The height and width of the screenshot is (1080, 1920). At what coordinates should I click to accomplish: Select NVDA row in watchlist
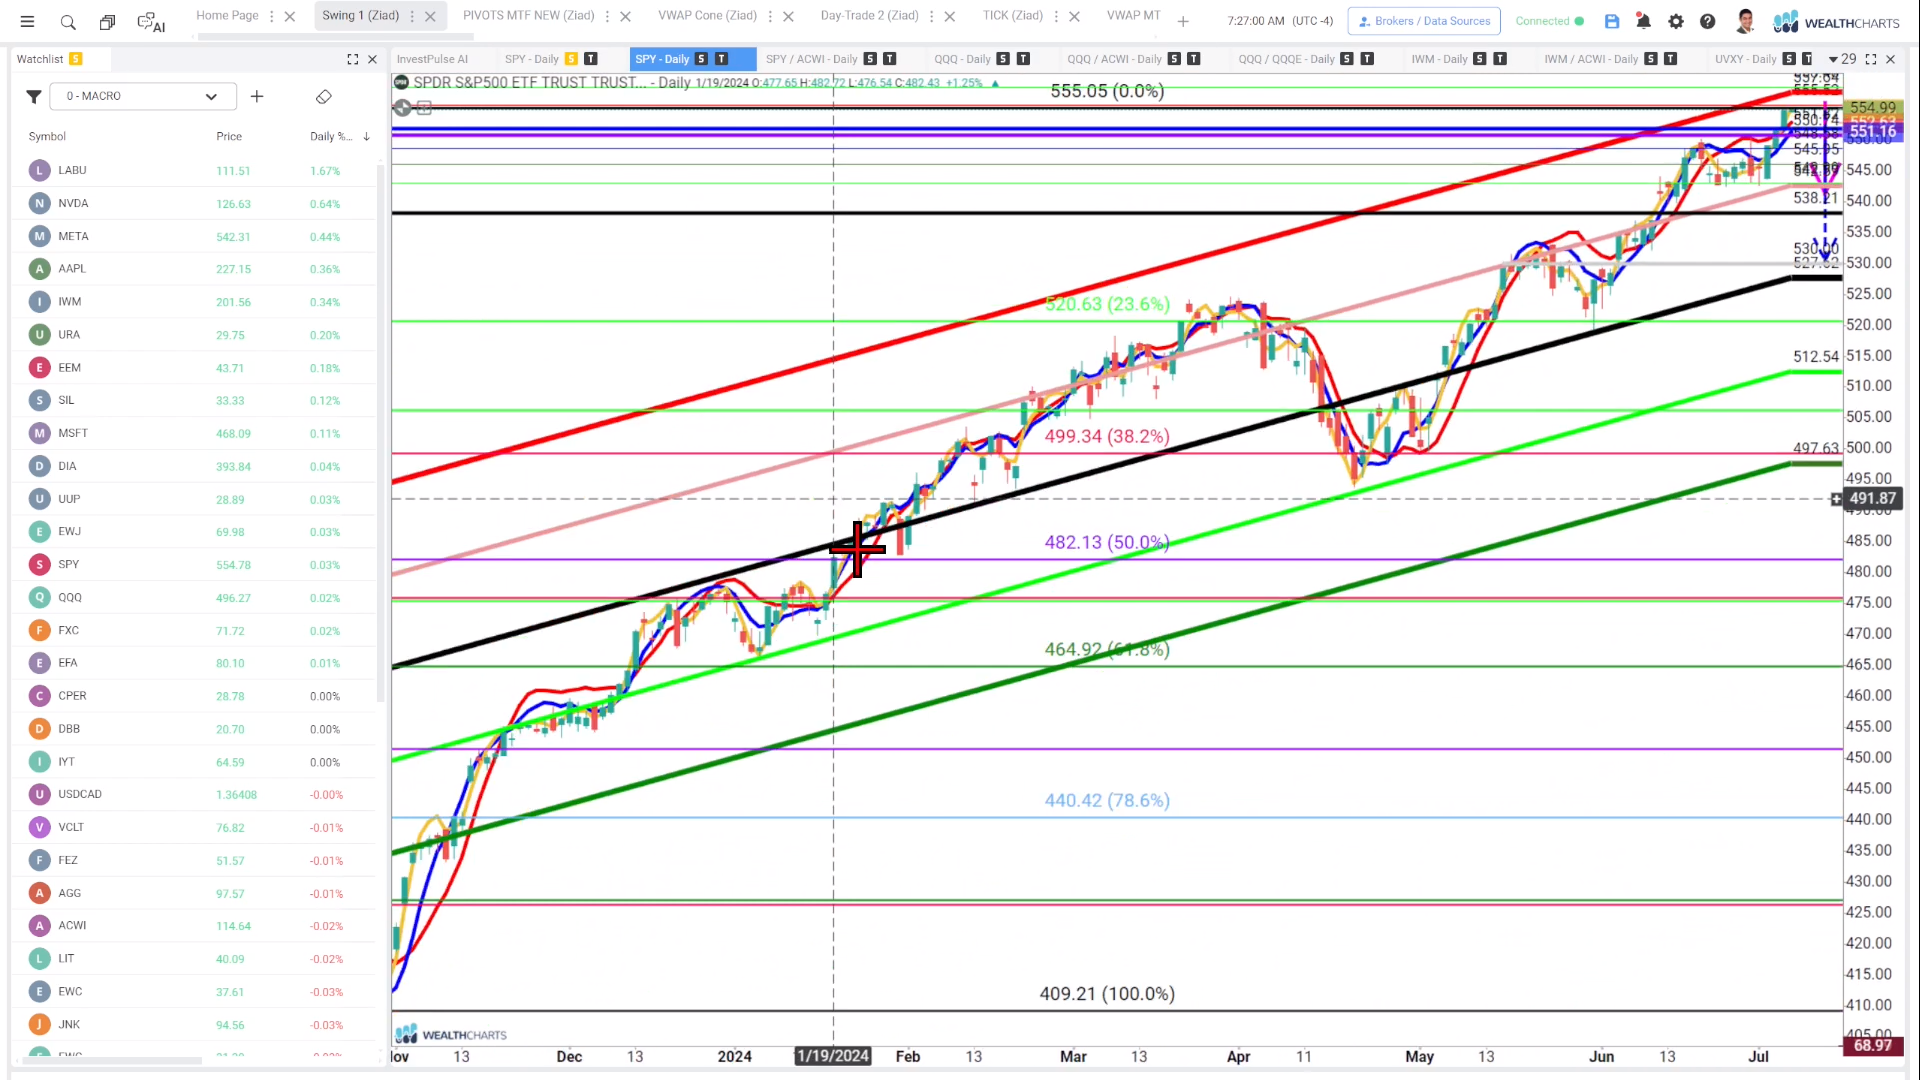click(x=195, y=203)
